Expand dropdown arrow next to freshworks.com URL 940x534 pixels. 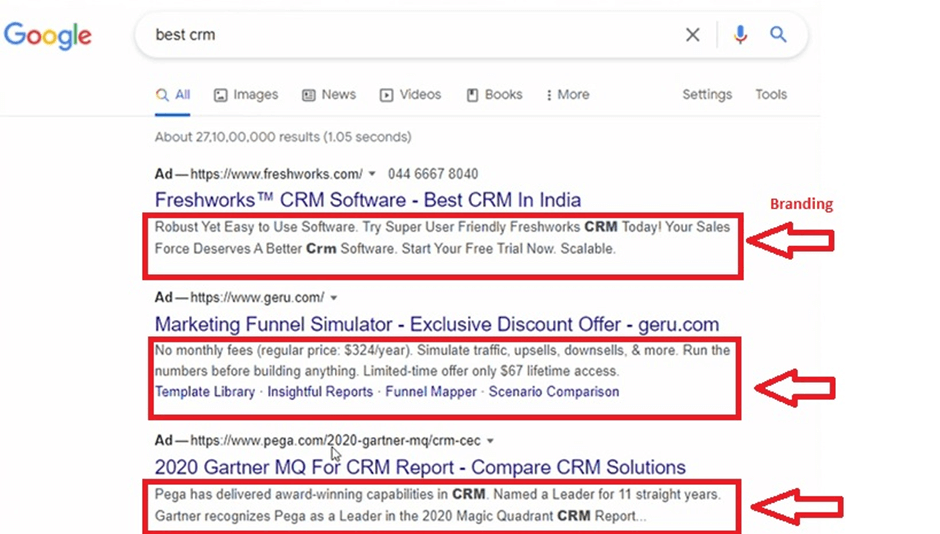pos(372,174)
